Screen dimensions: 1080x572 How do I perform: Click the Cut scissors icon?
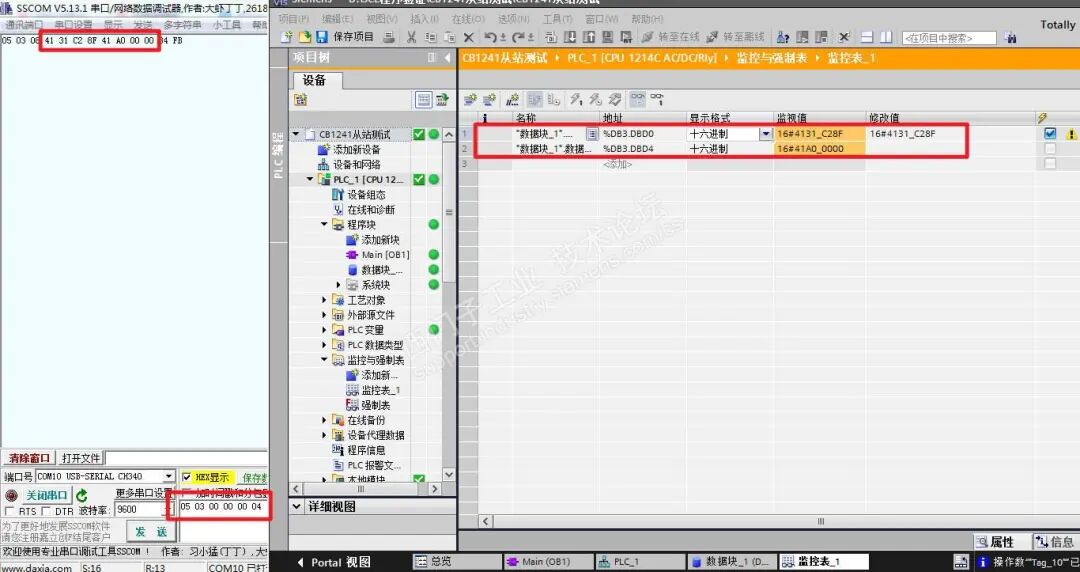(411, 37)
